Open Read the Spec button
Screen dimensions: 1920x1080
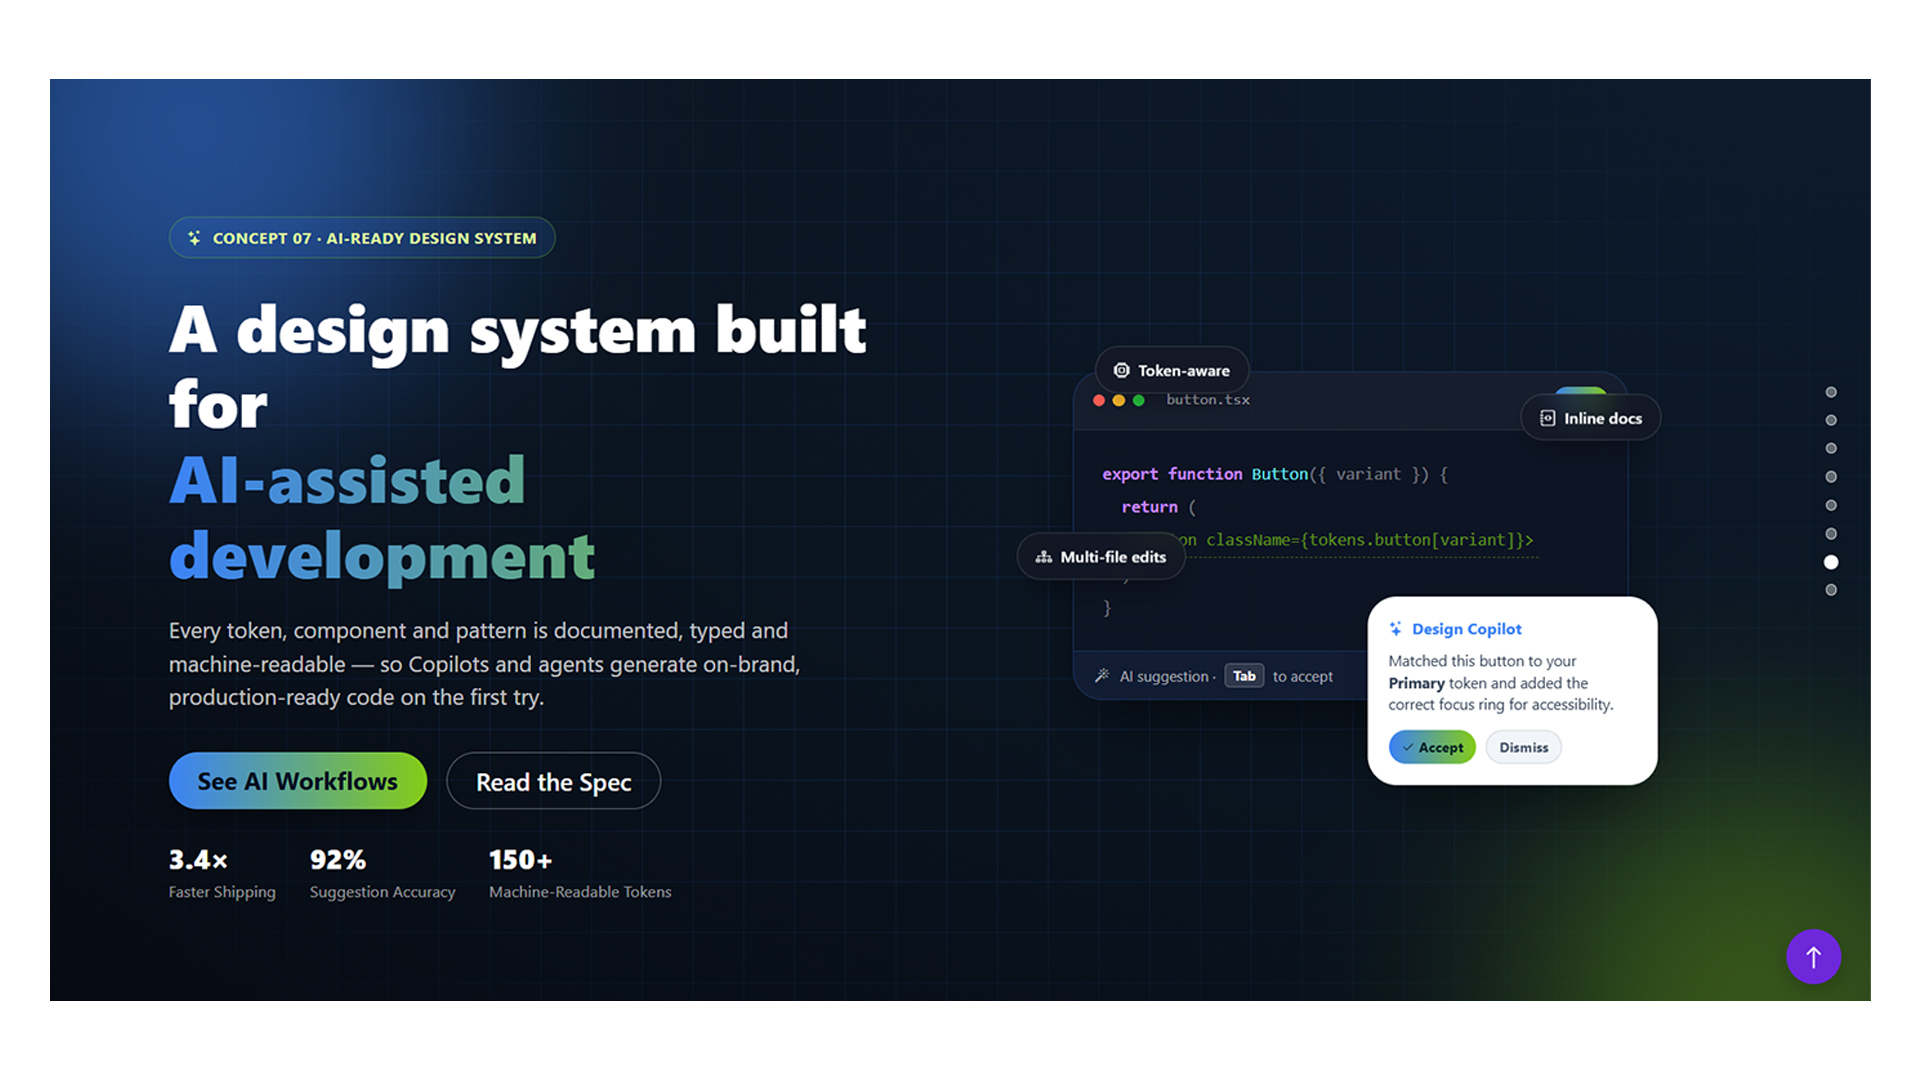(553, 781)
